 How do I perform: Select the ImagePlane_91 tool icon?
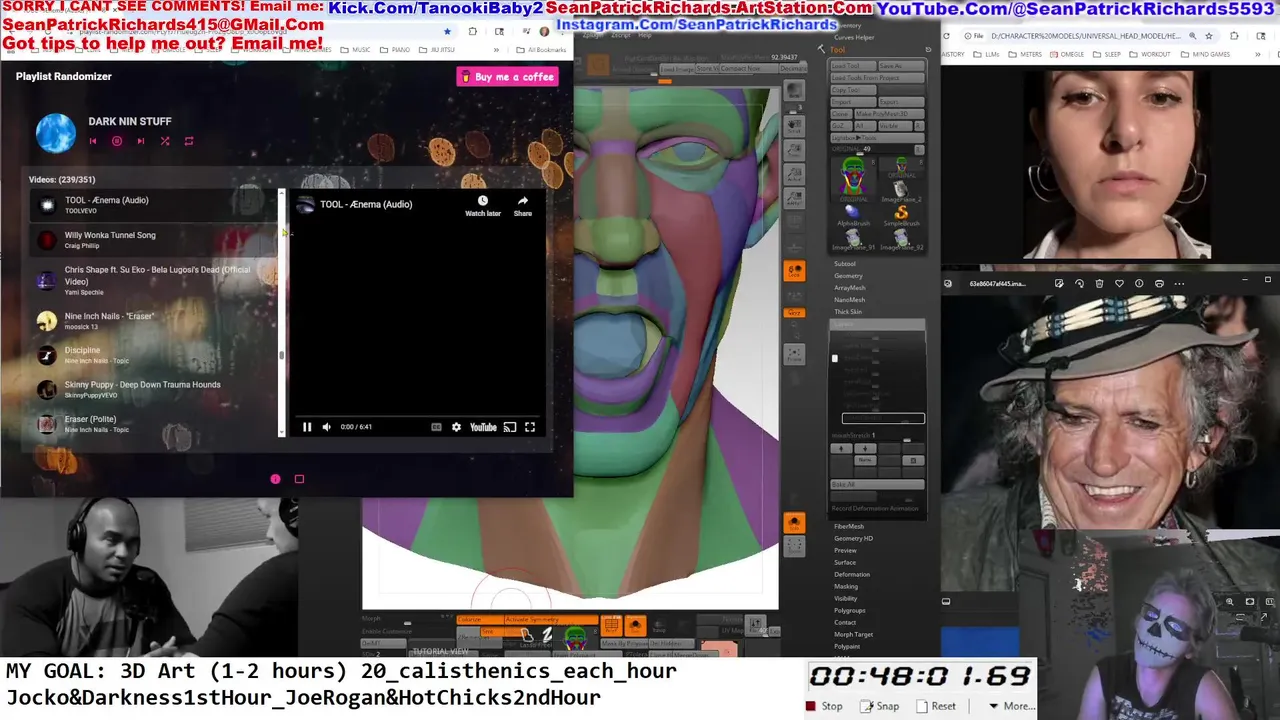[853, 240]
